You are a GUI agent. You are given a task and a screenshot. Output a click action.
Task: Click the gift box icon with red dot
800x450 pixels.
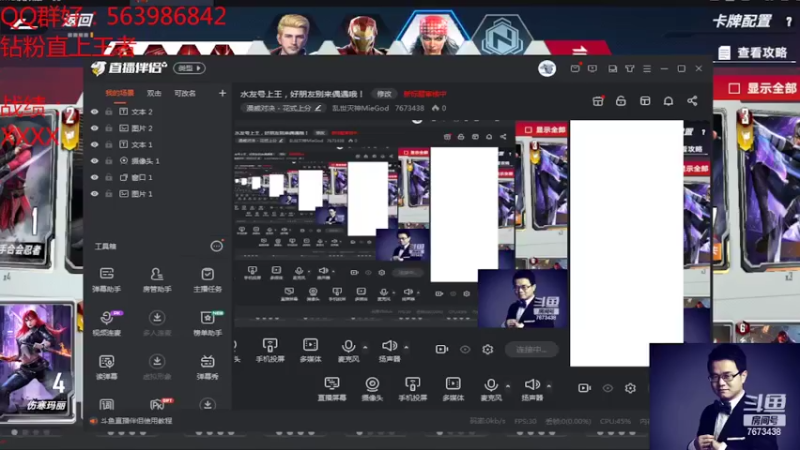click(598, 101)
